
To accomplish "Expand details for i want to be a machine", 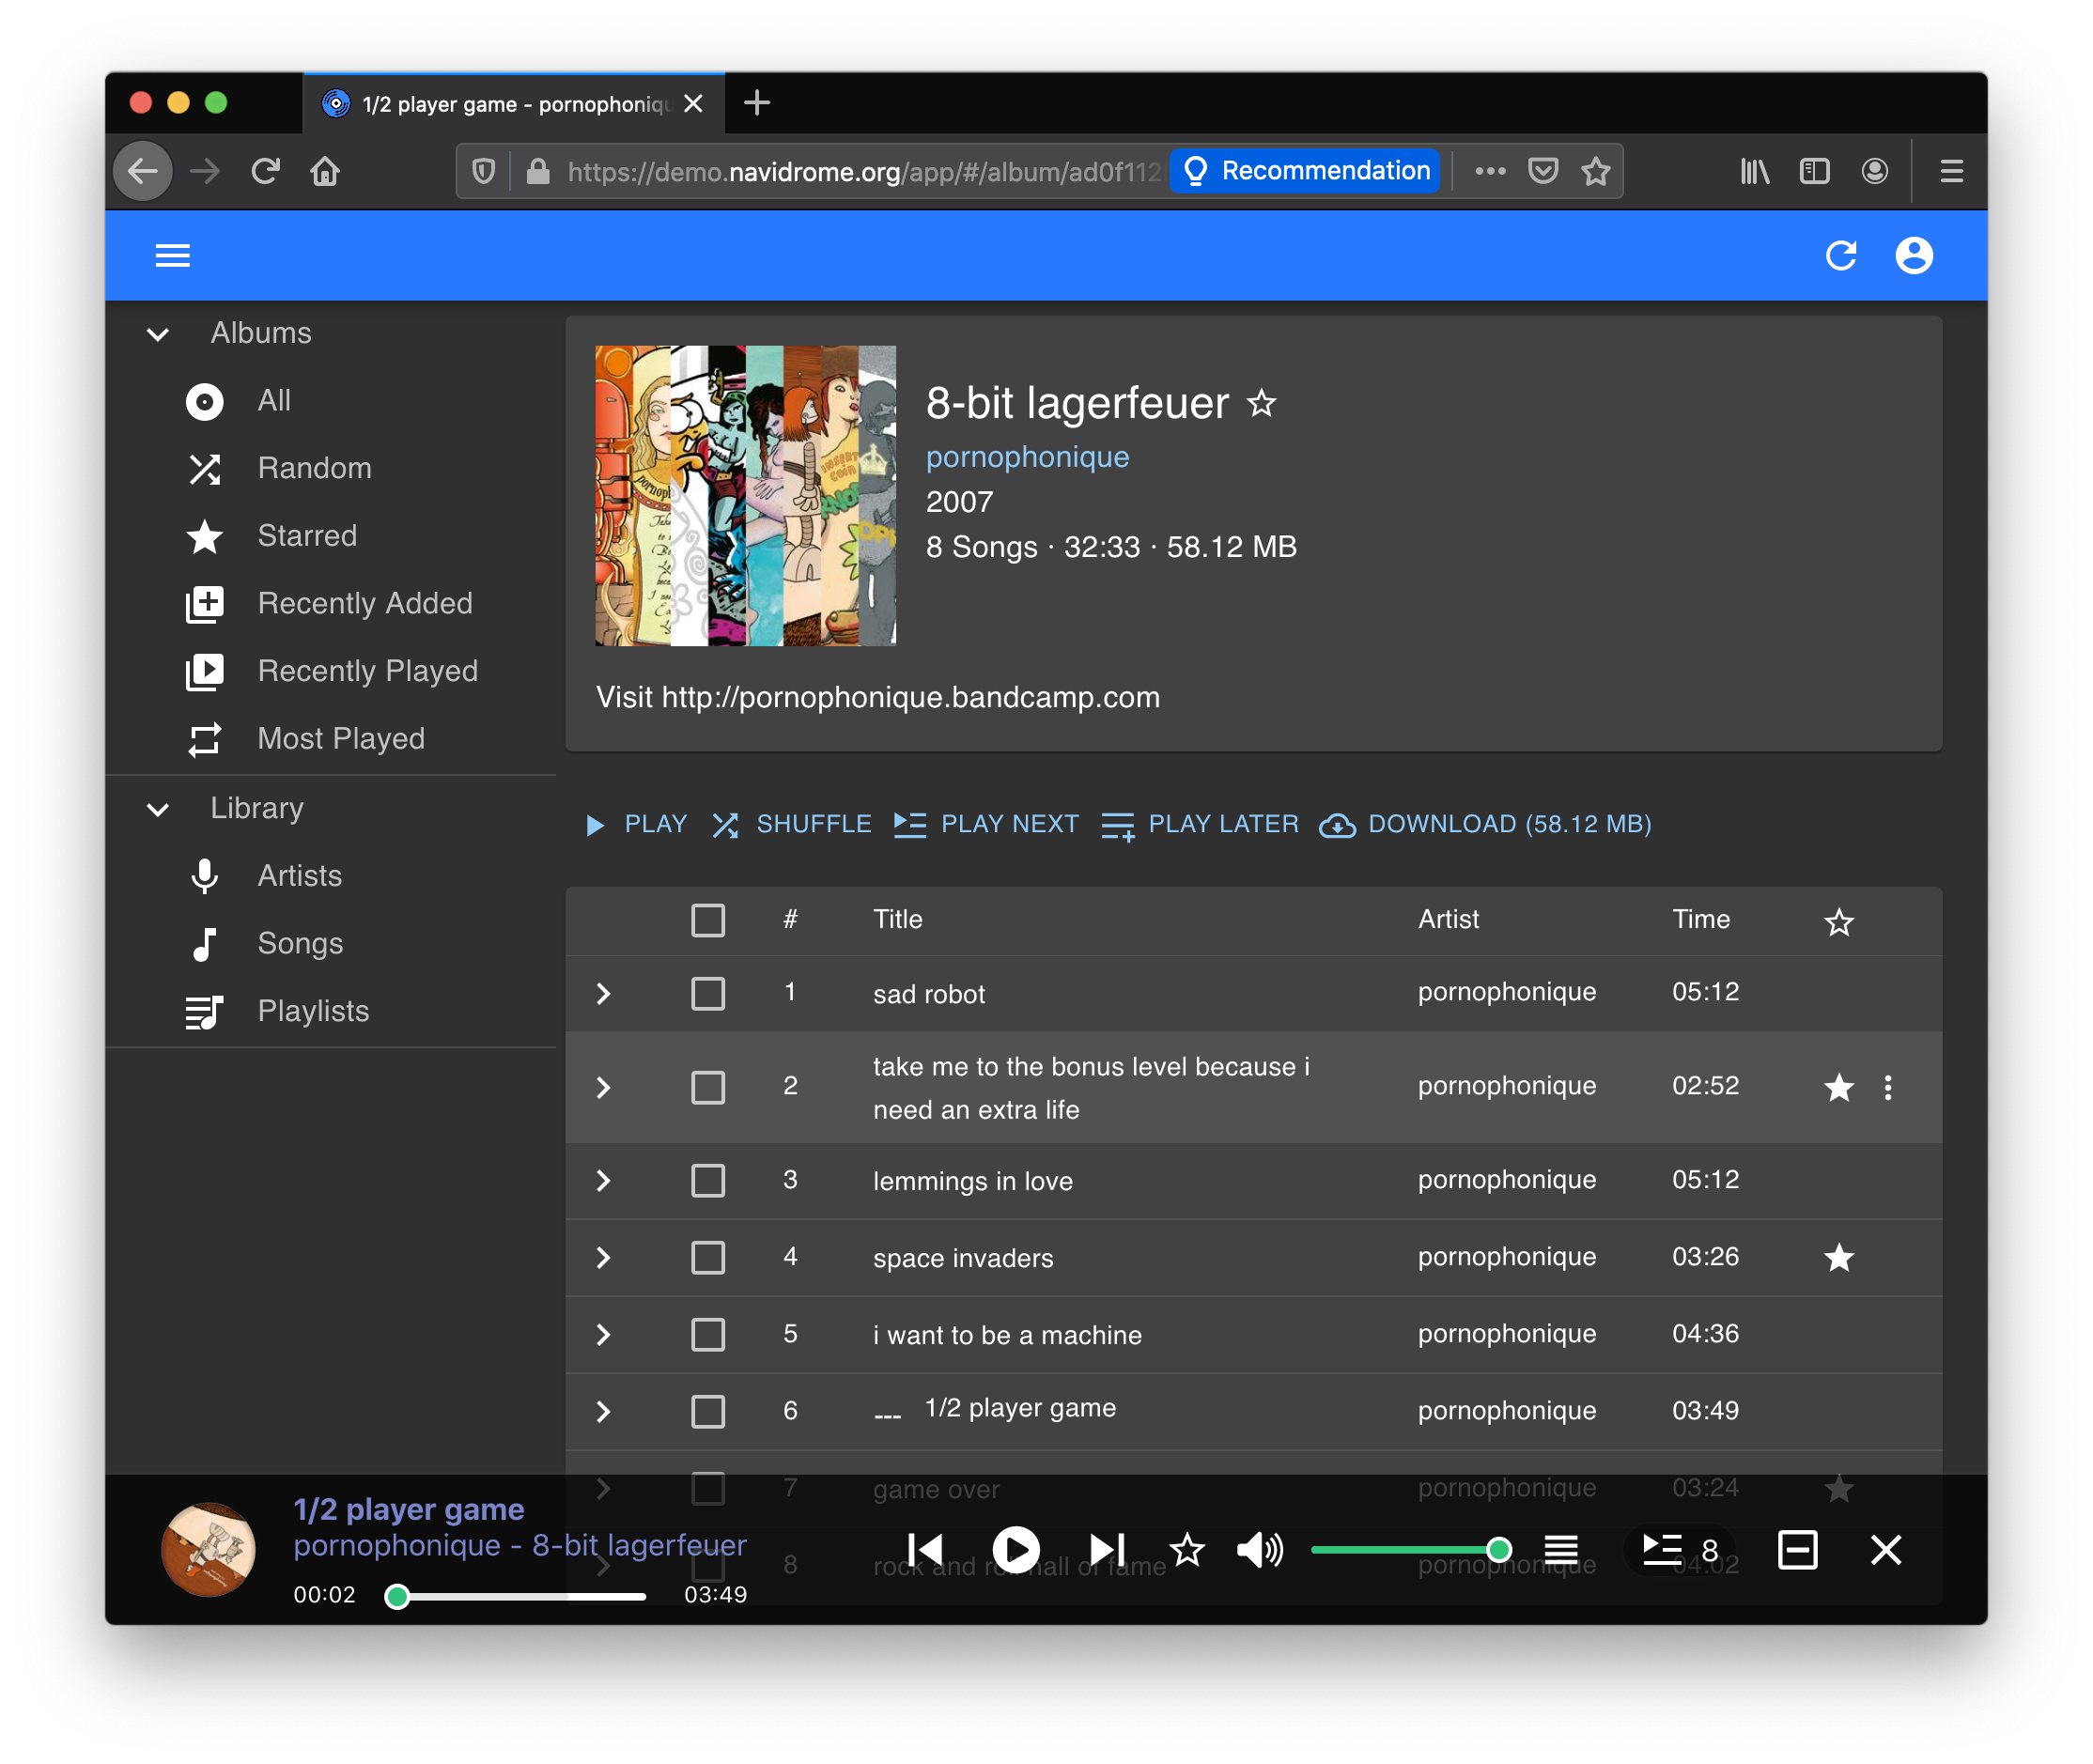I will tap(603, 1335).
